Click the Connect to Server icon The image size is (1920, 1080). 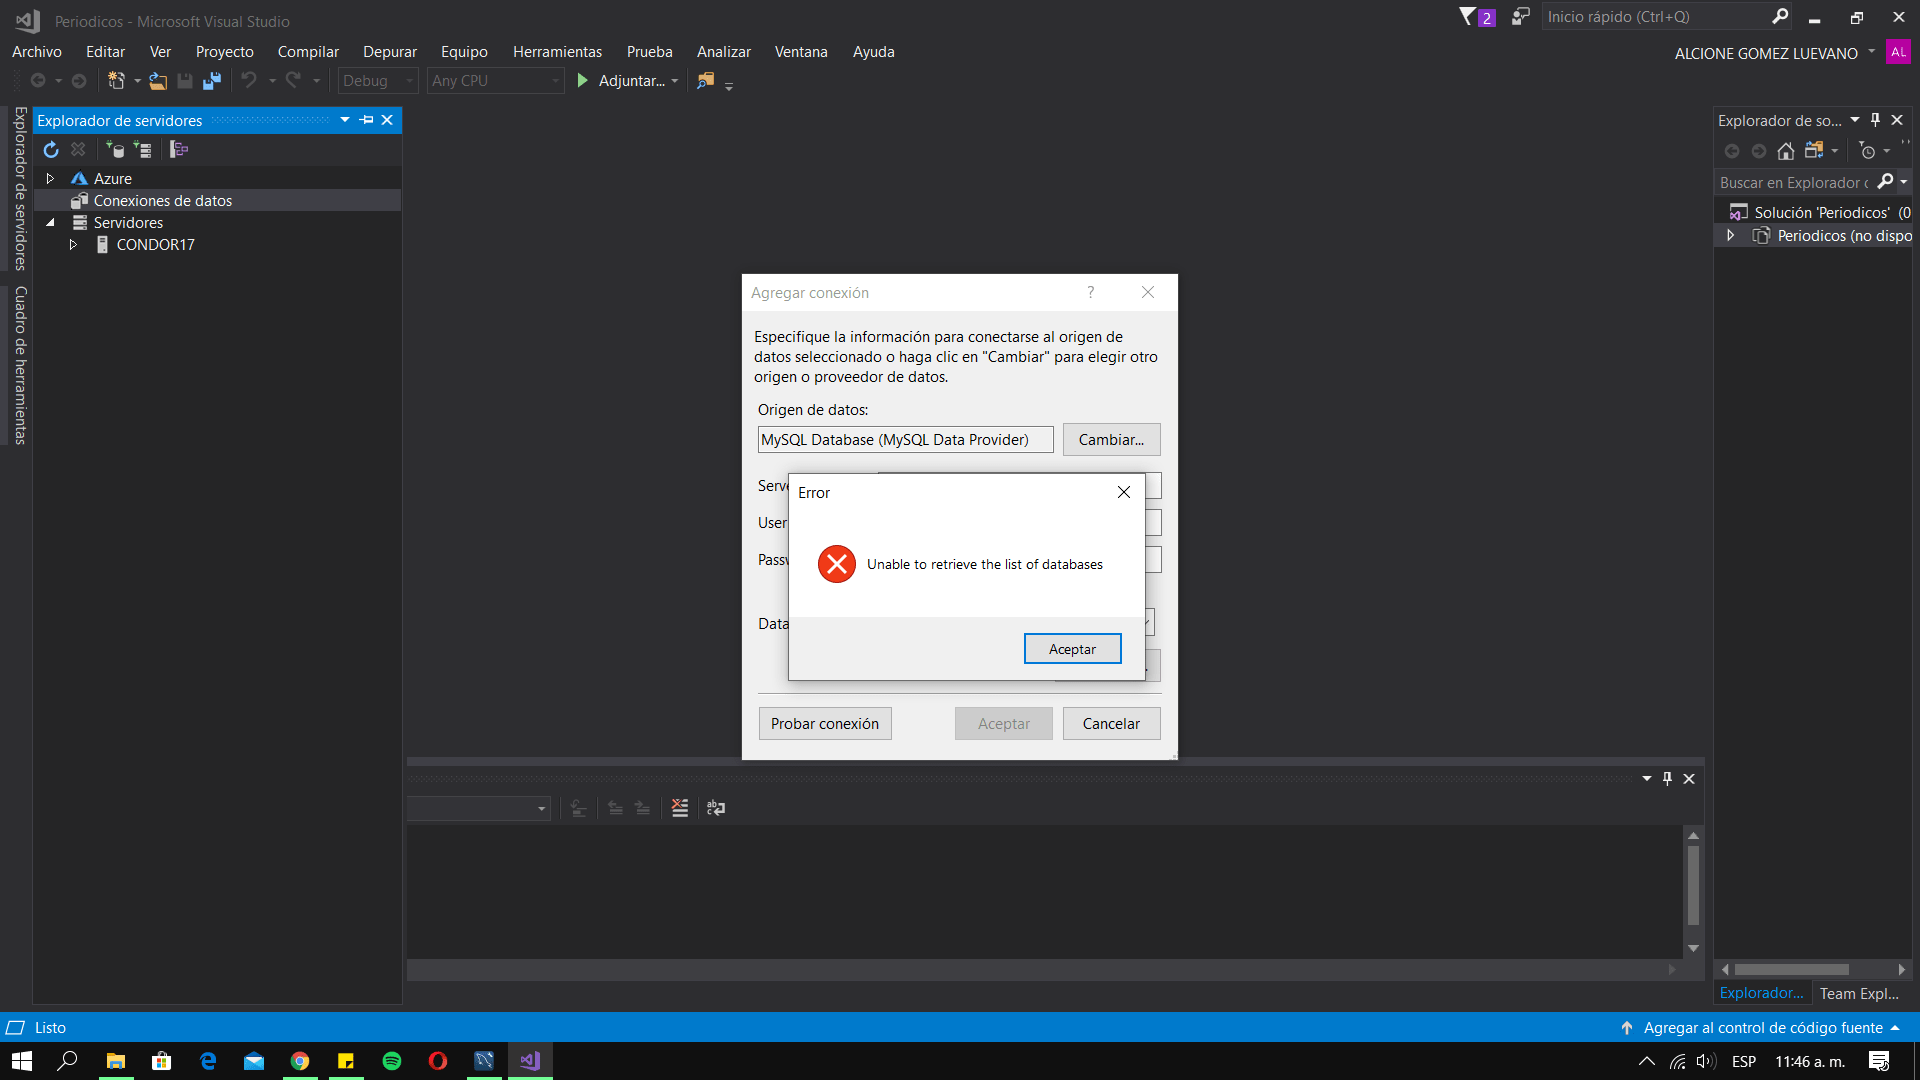click(x=142, y=150)
